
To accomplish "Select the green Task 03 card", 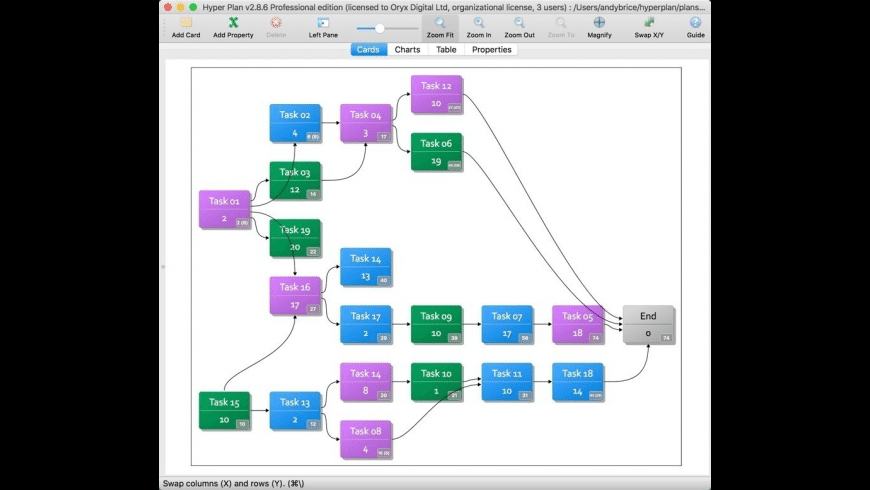I will (x=295, y=180).
